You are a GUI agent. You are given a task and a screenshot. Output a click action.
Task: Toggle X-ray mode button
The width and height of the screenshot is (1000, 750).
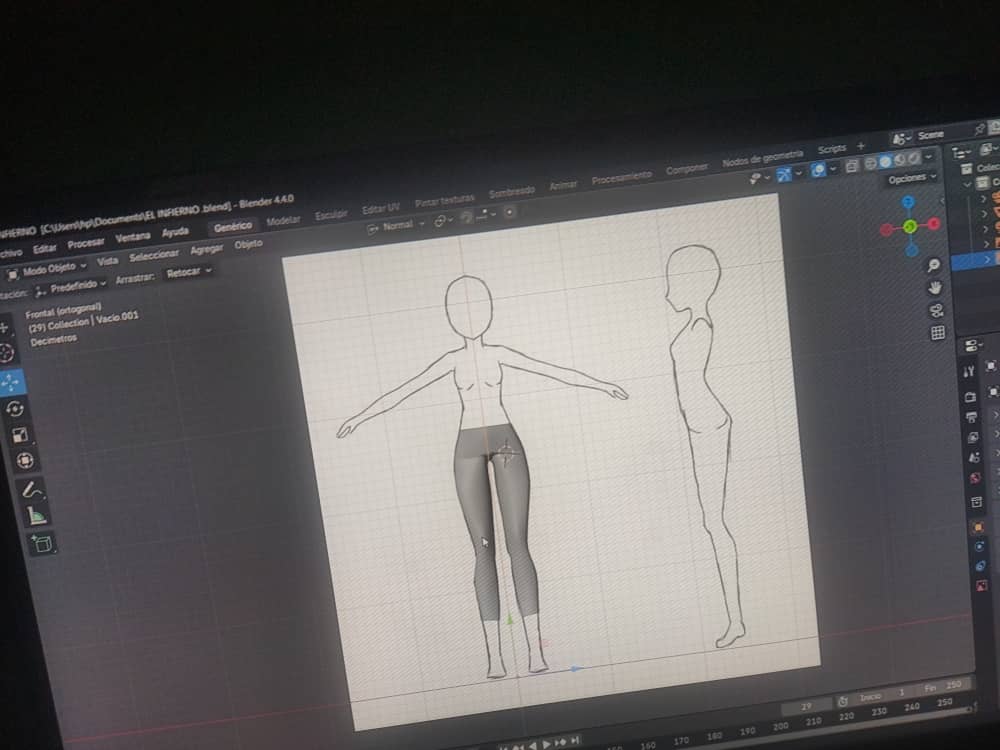pyautogui.click(x=851, y=166)
